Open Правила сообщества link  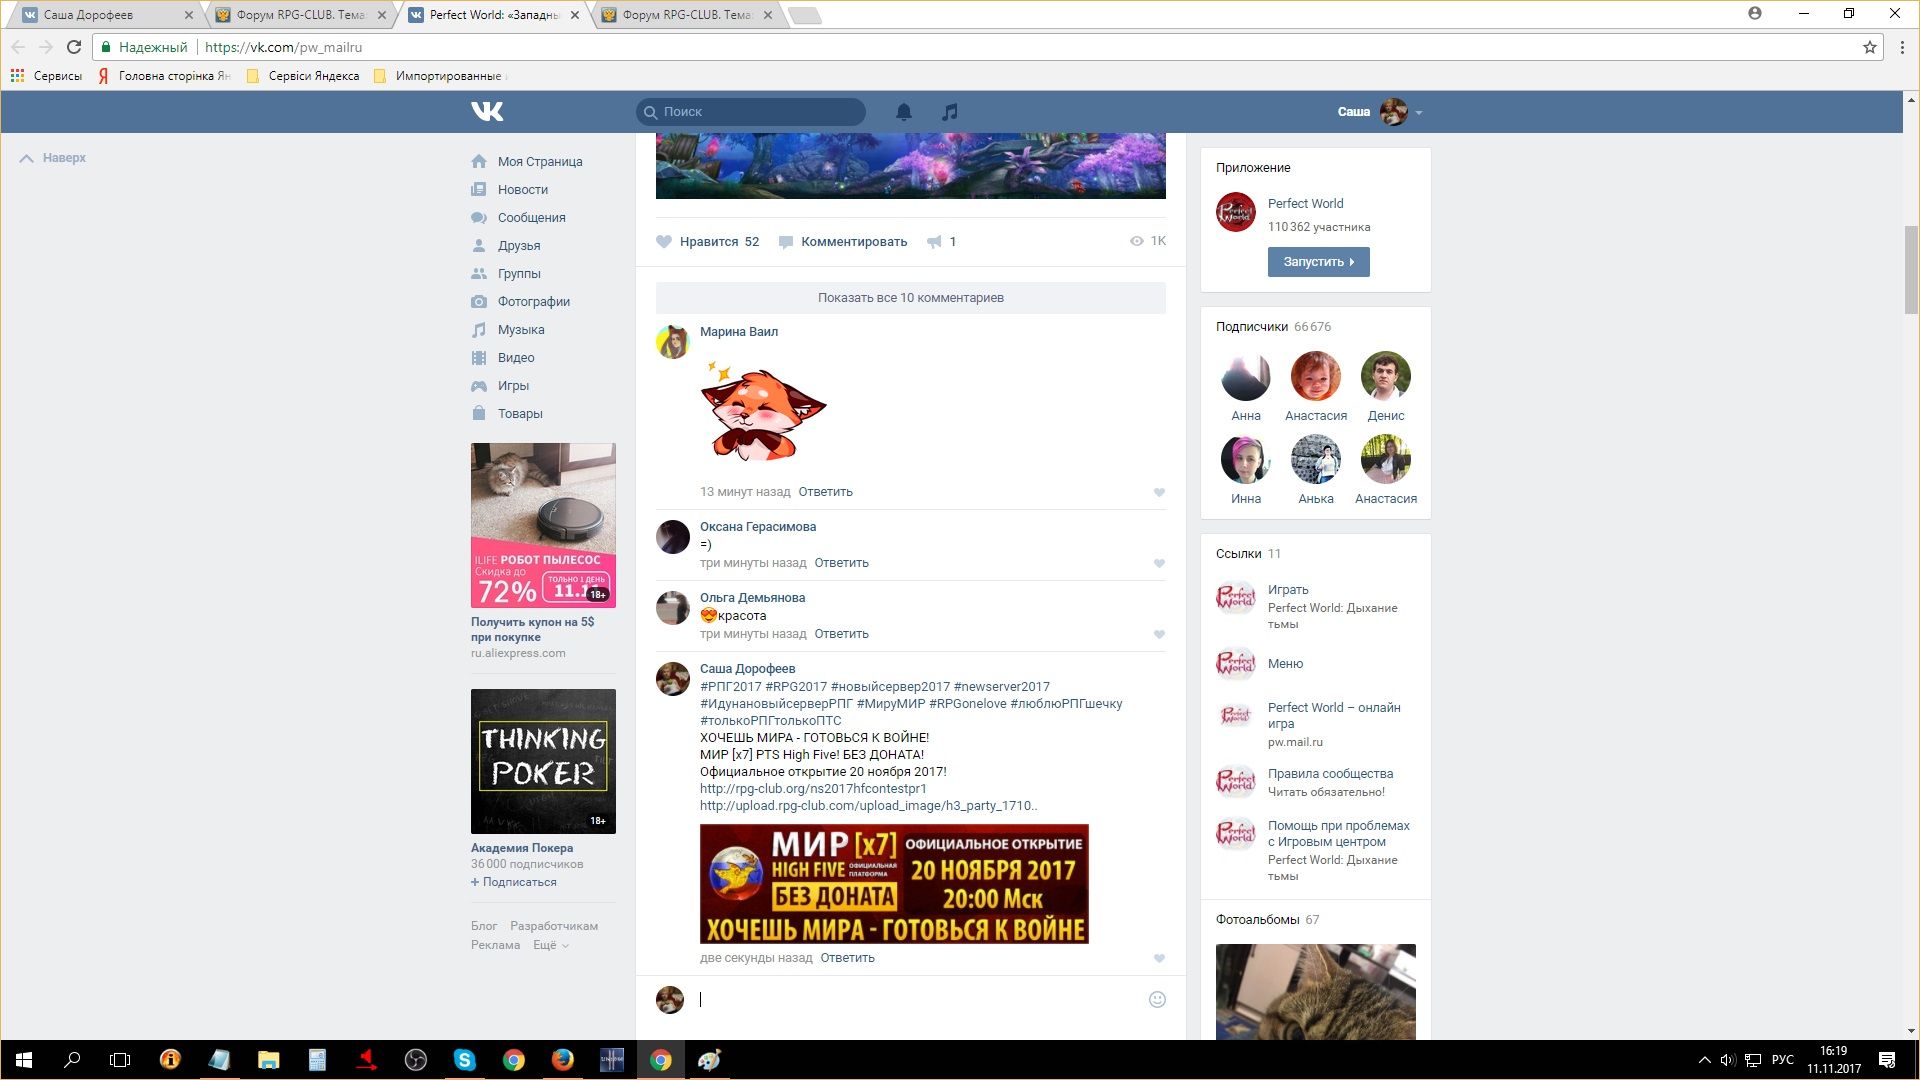1330,773
